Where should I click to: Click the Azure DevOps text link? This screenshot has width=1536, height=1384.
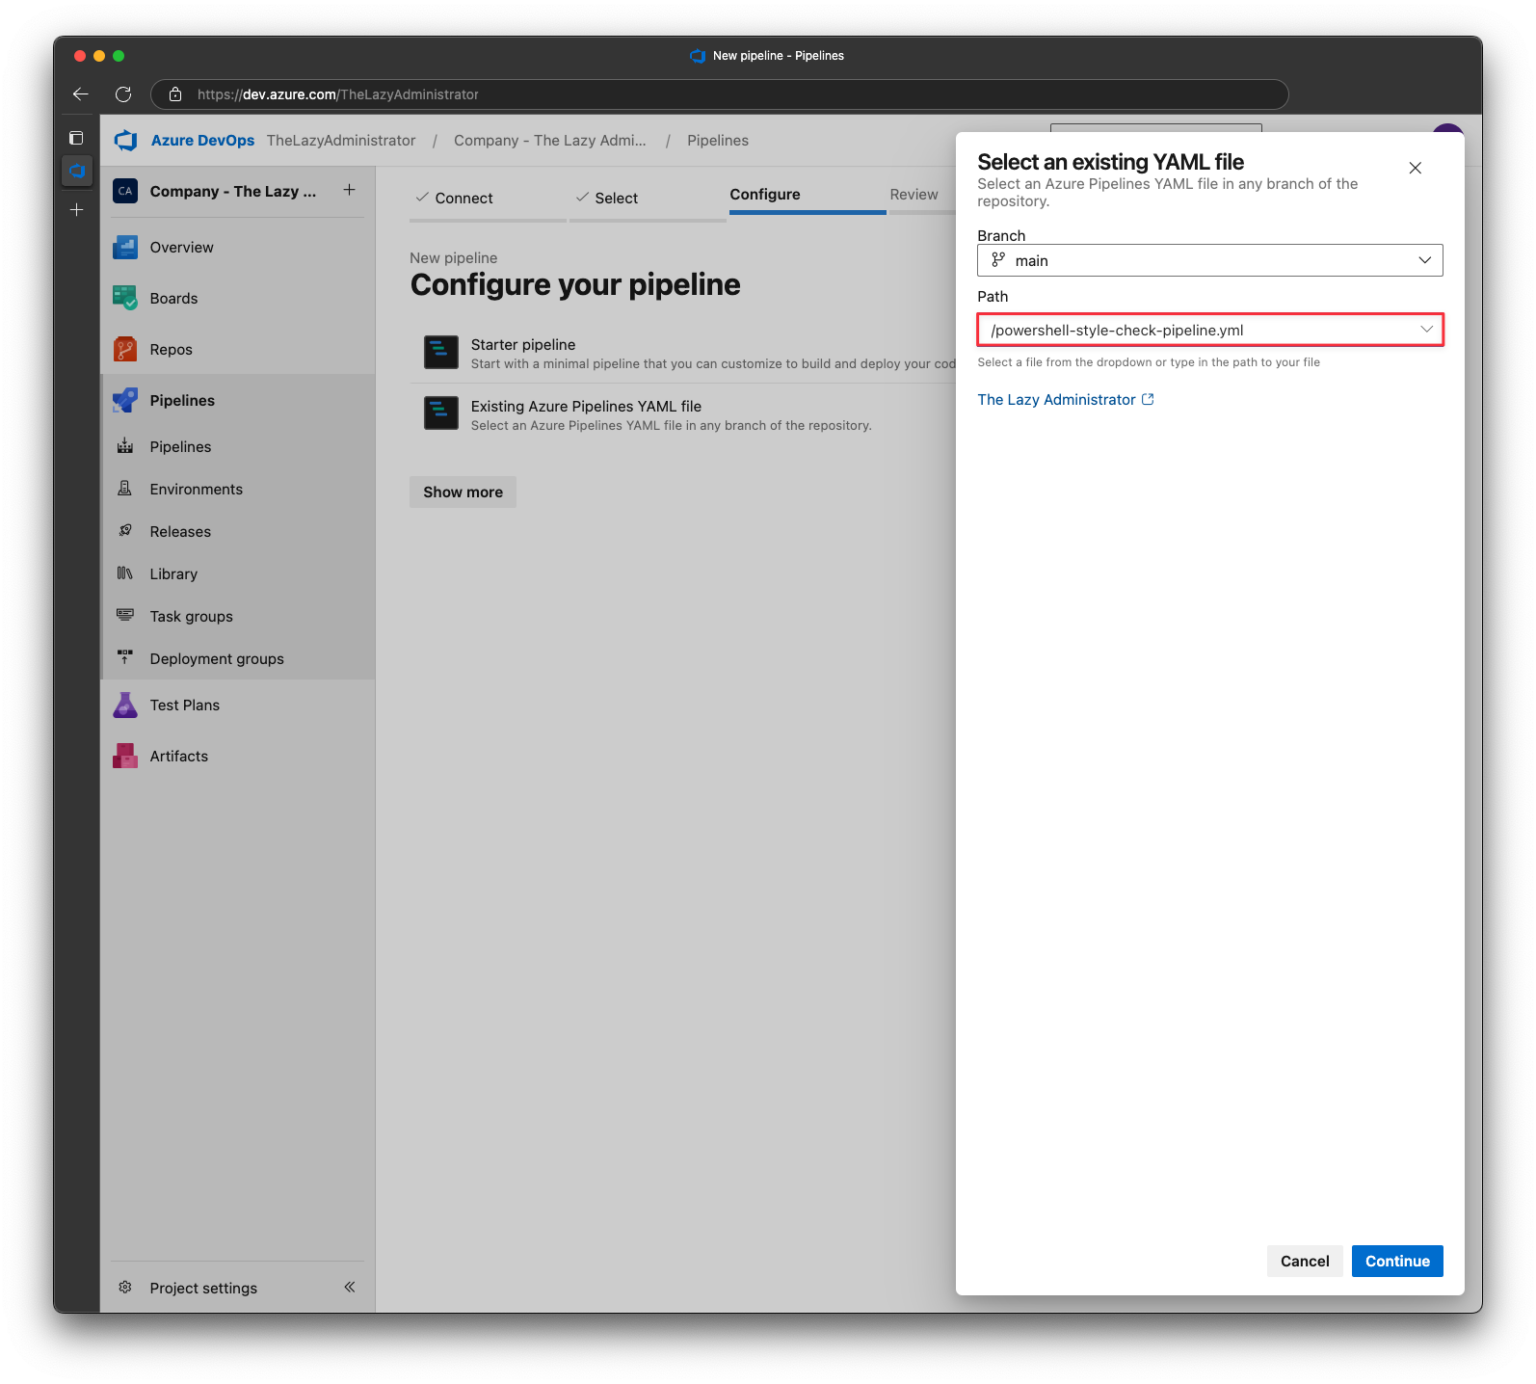tap(203, 141)
